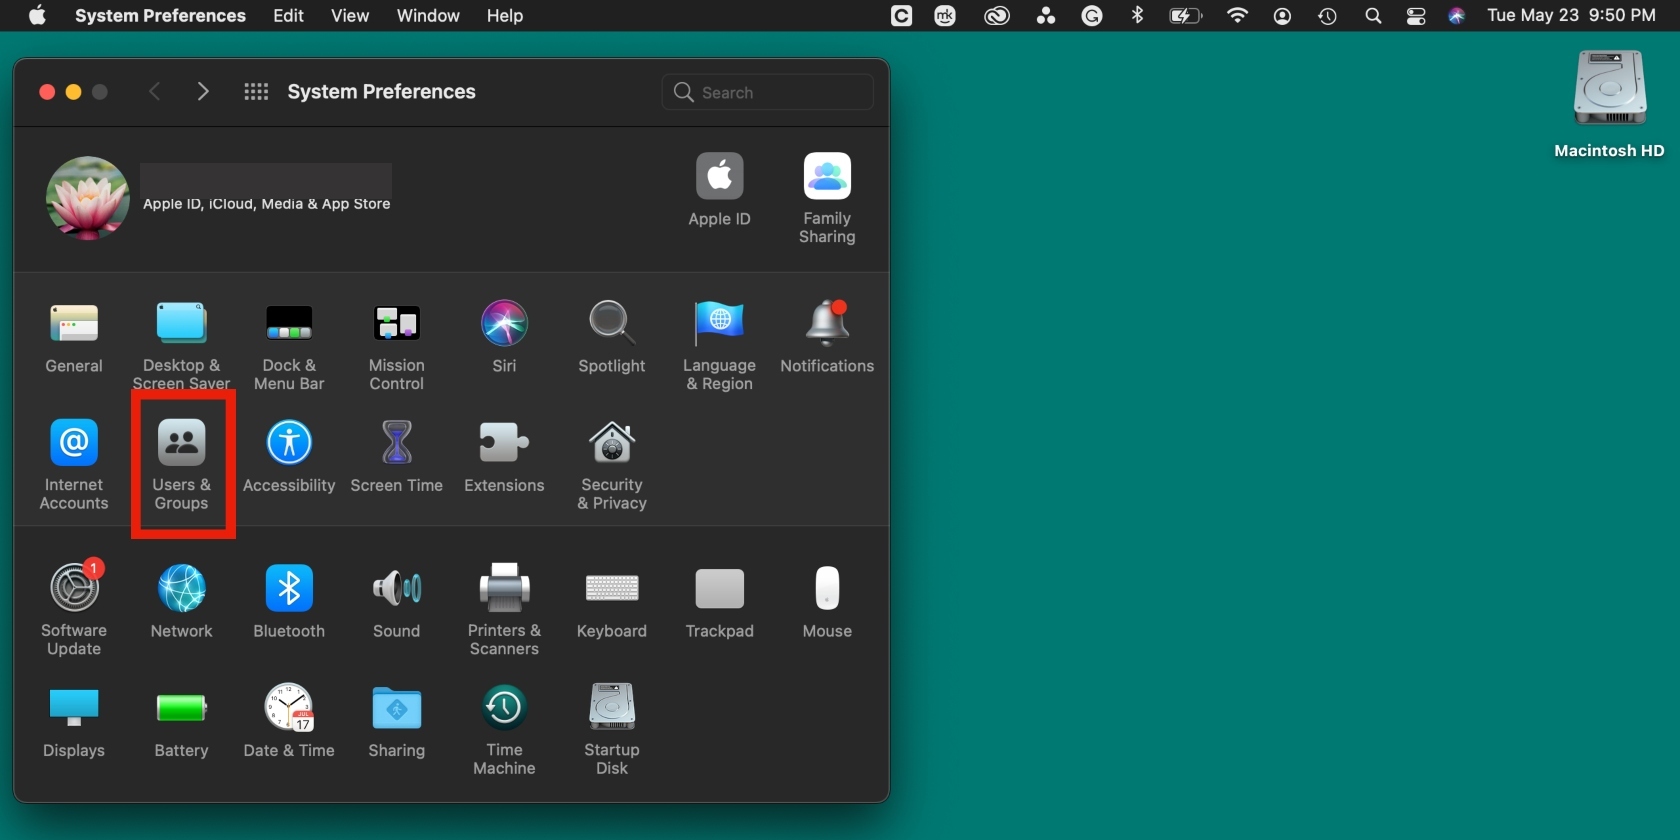
Task: Click the Show All grid button
Action: point(256,92)
